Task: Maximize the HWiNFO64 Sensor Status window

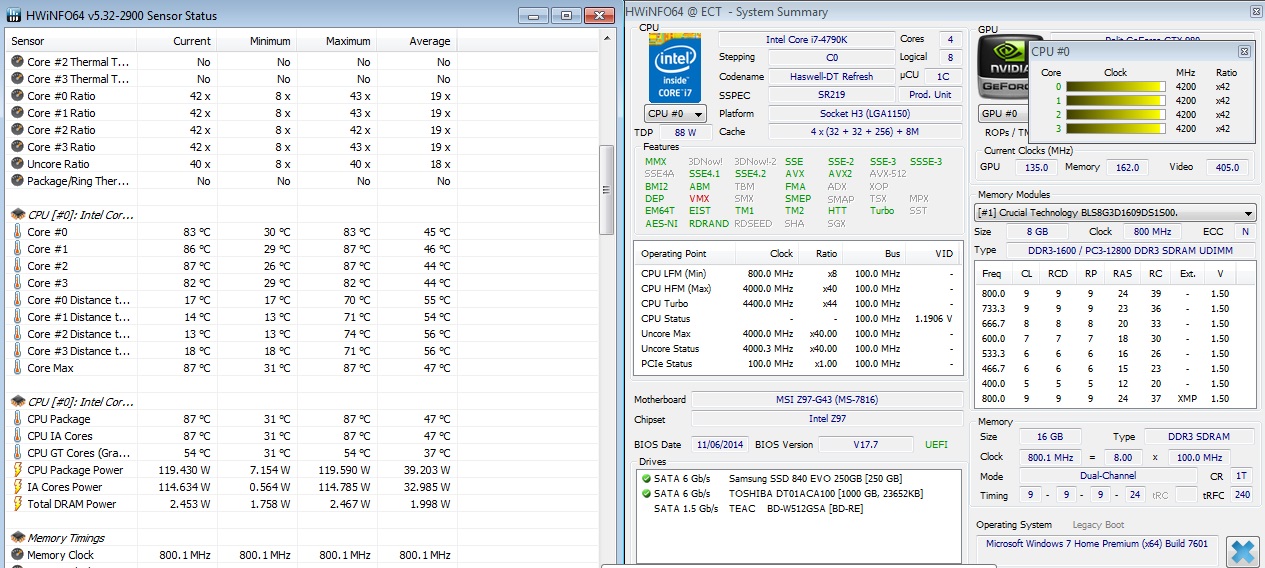Action: (x=565, y=15)
